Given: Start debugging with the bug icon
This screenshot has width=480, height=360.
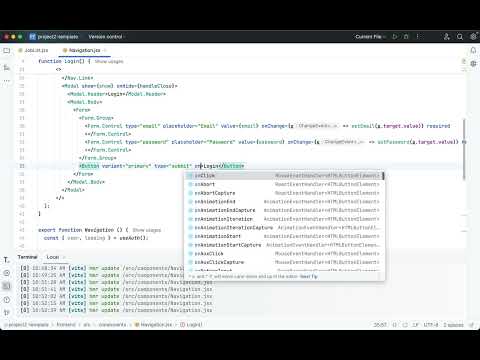Looking at the screenshot, I should pyautogui.click(x=406, y=37).
